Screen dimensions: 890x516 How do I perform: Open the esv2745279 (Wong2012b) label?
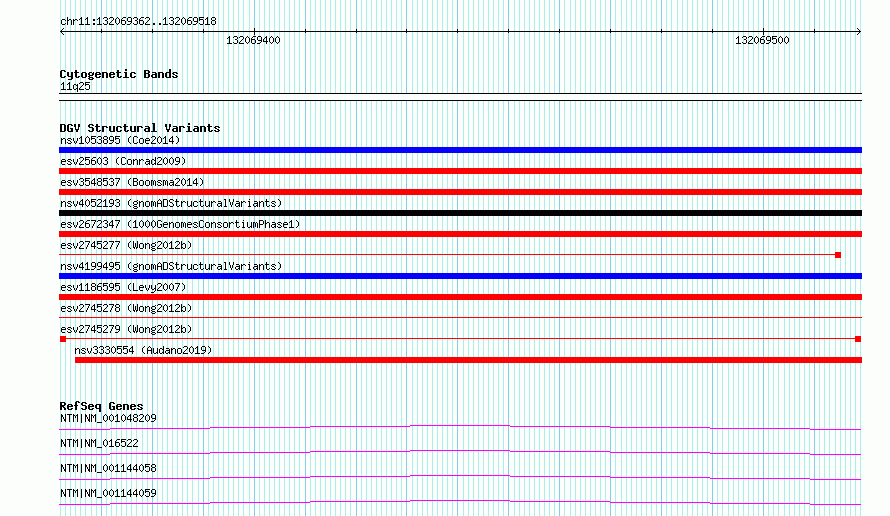tap(126, 329)
